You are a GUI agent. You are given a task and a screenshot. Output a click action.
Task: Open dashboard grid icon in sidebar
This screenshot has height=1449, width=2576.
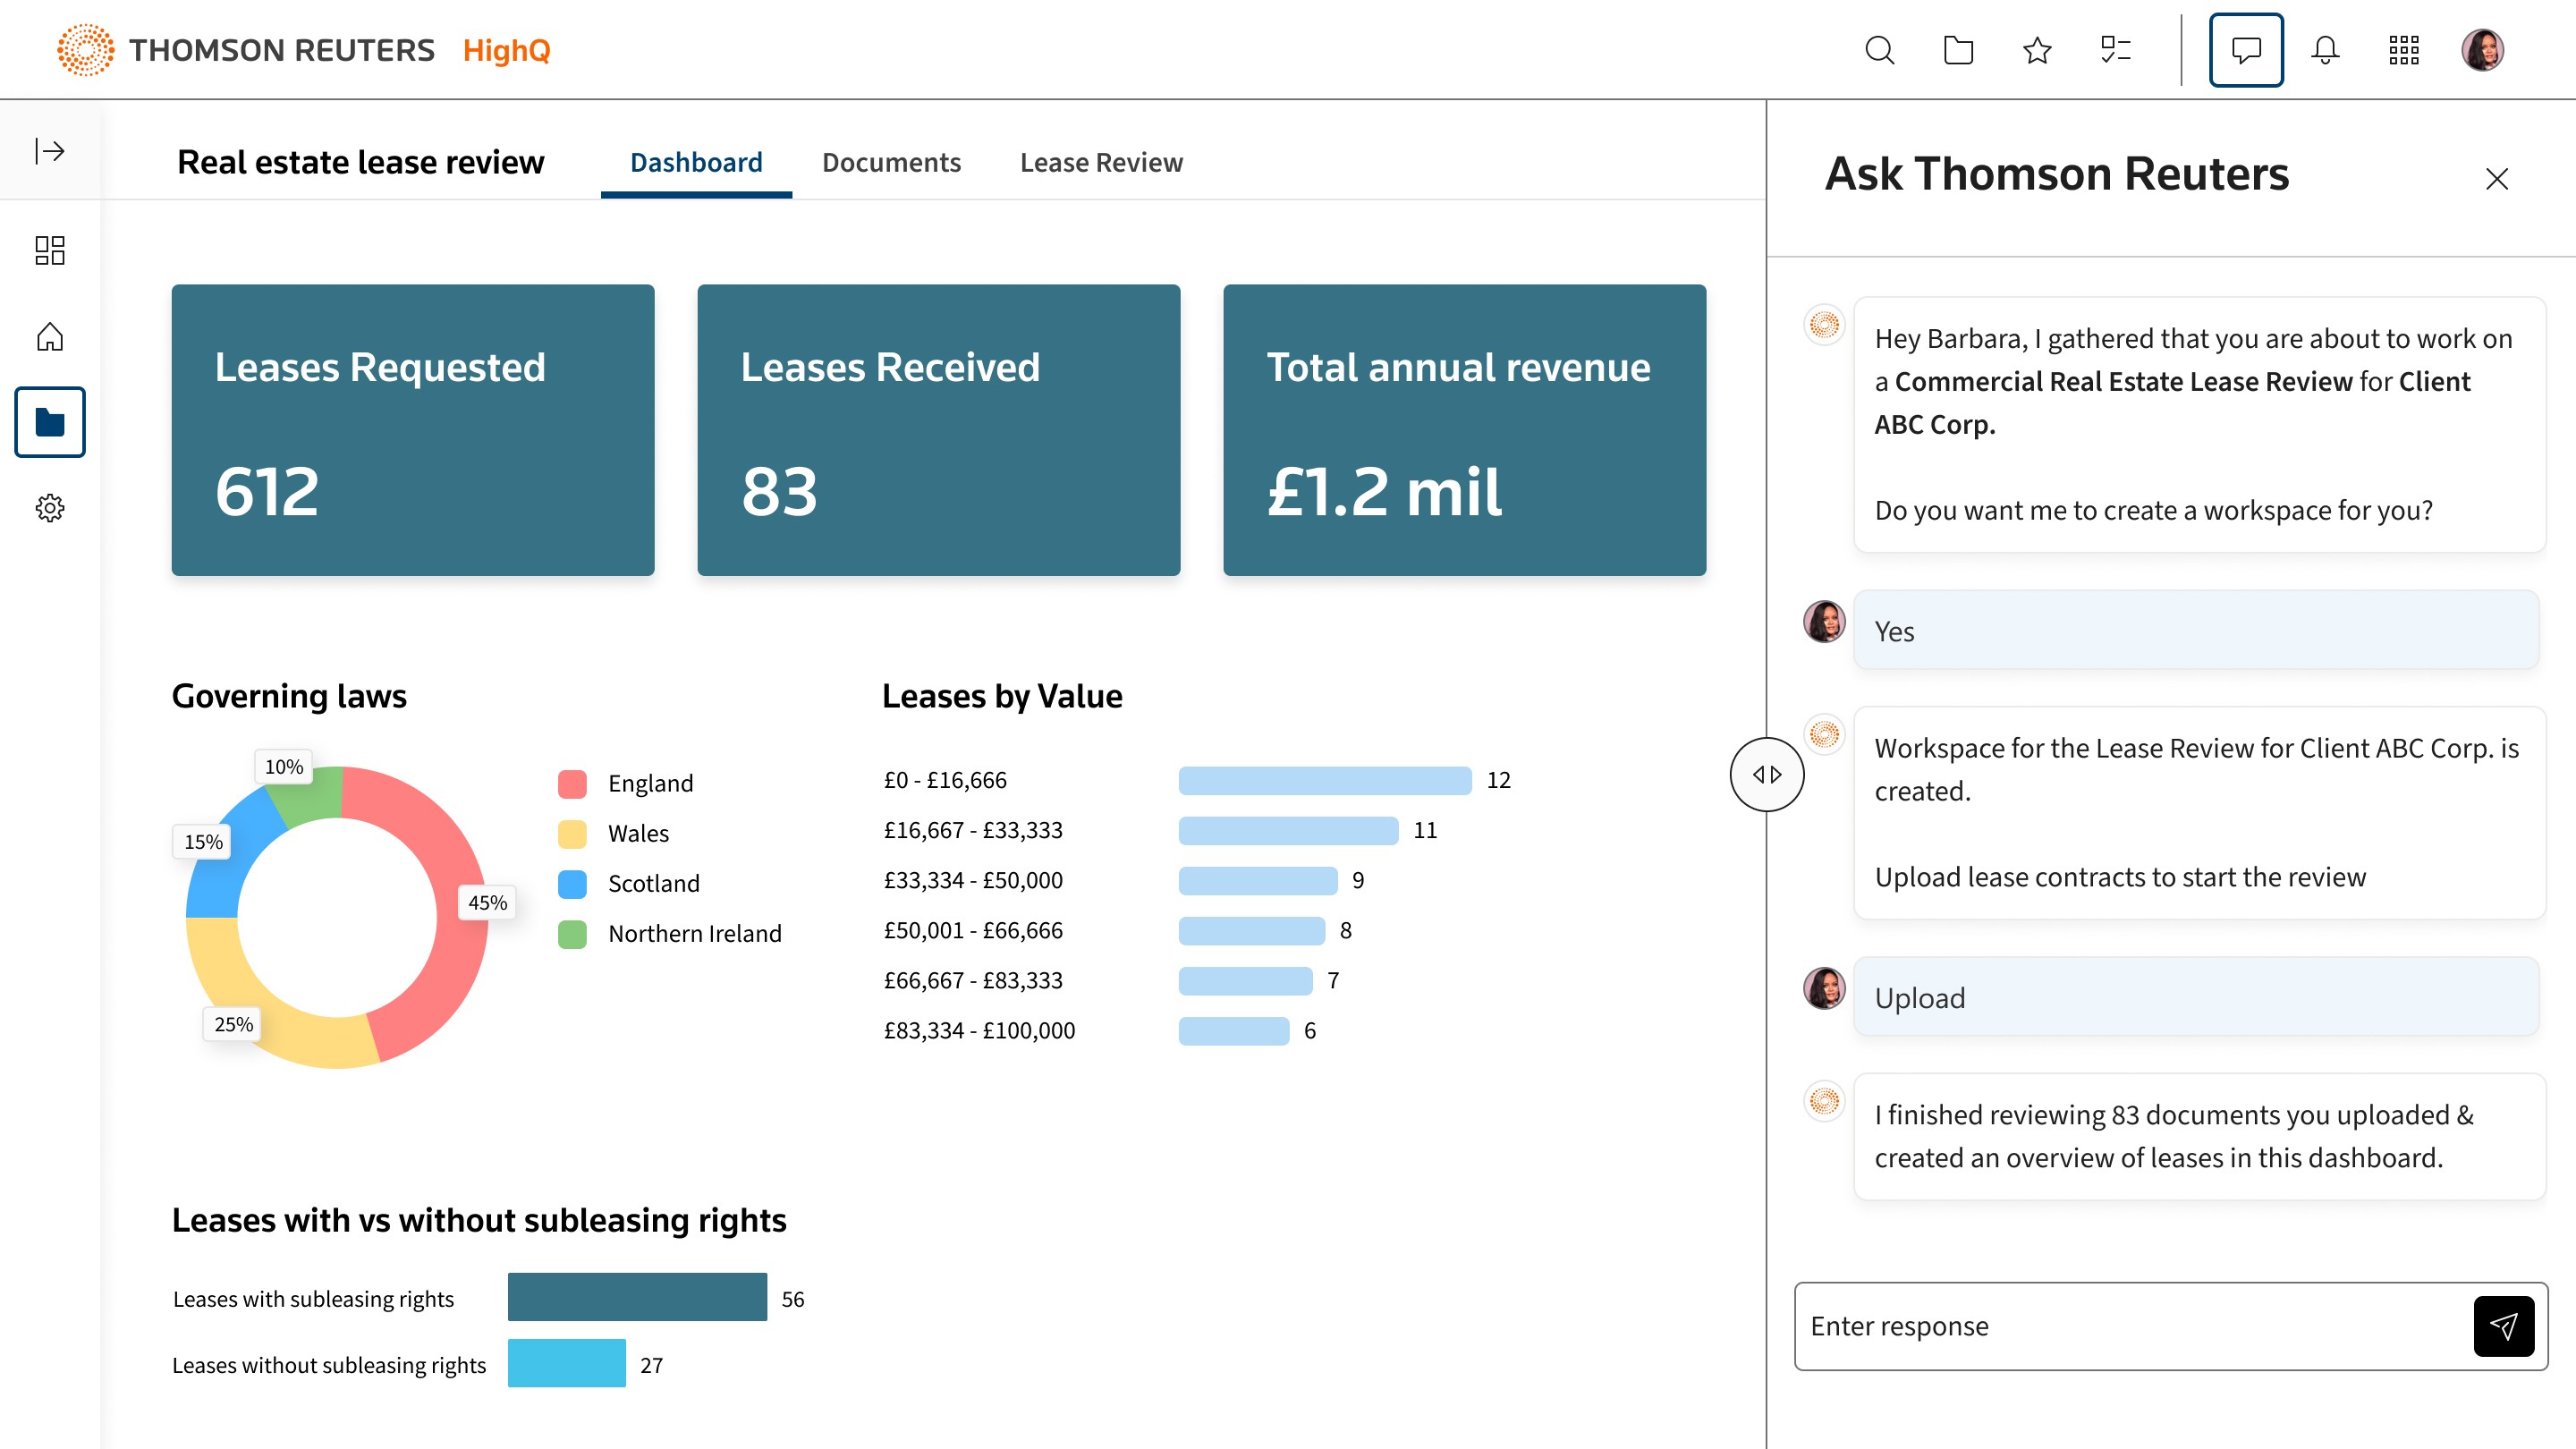coord(50,250)
